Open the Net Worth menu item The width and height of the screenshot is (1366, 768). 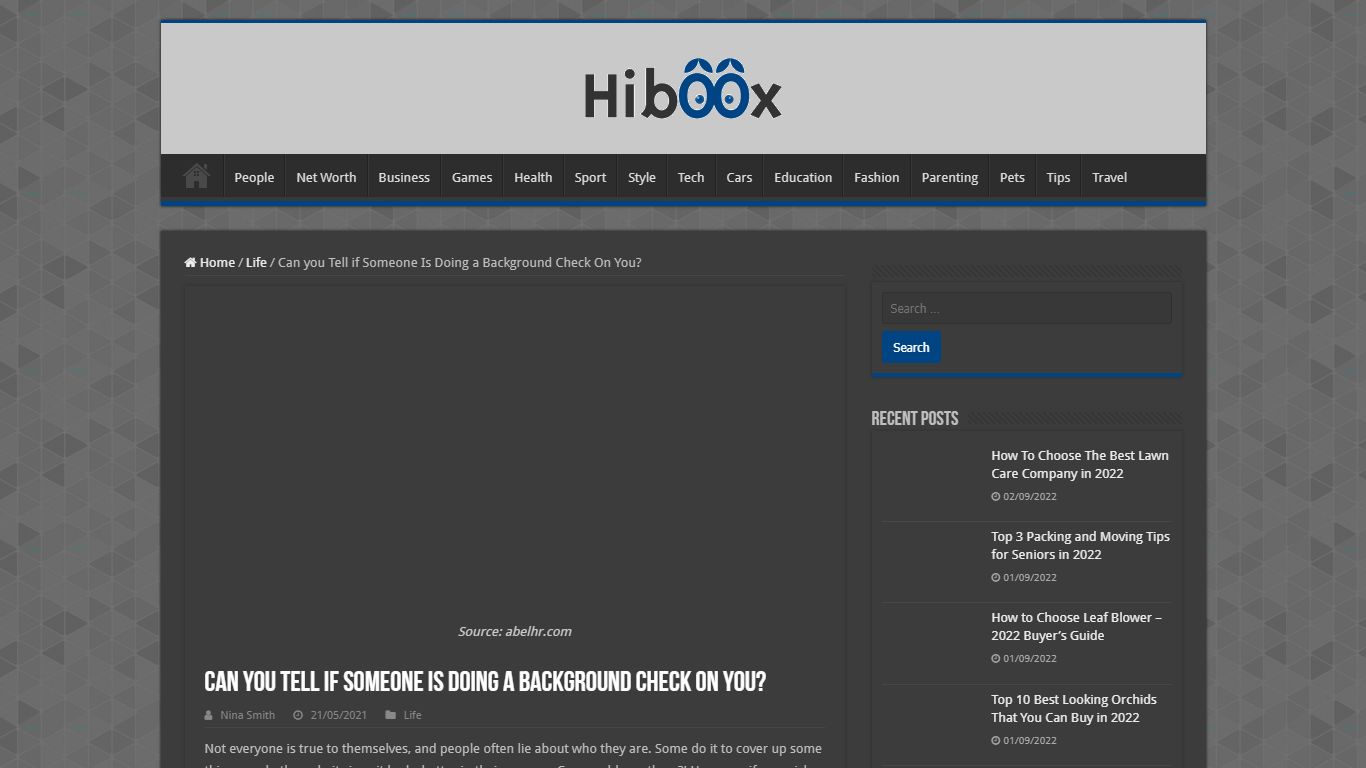coord(326,177)
